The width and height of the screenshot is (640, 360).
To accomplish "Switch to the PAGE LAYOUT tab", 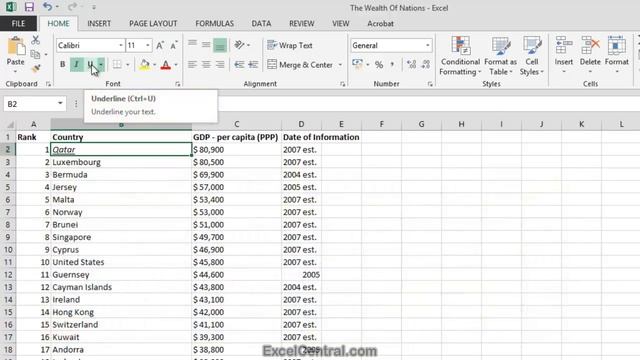I will 153,24.
